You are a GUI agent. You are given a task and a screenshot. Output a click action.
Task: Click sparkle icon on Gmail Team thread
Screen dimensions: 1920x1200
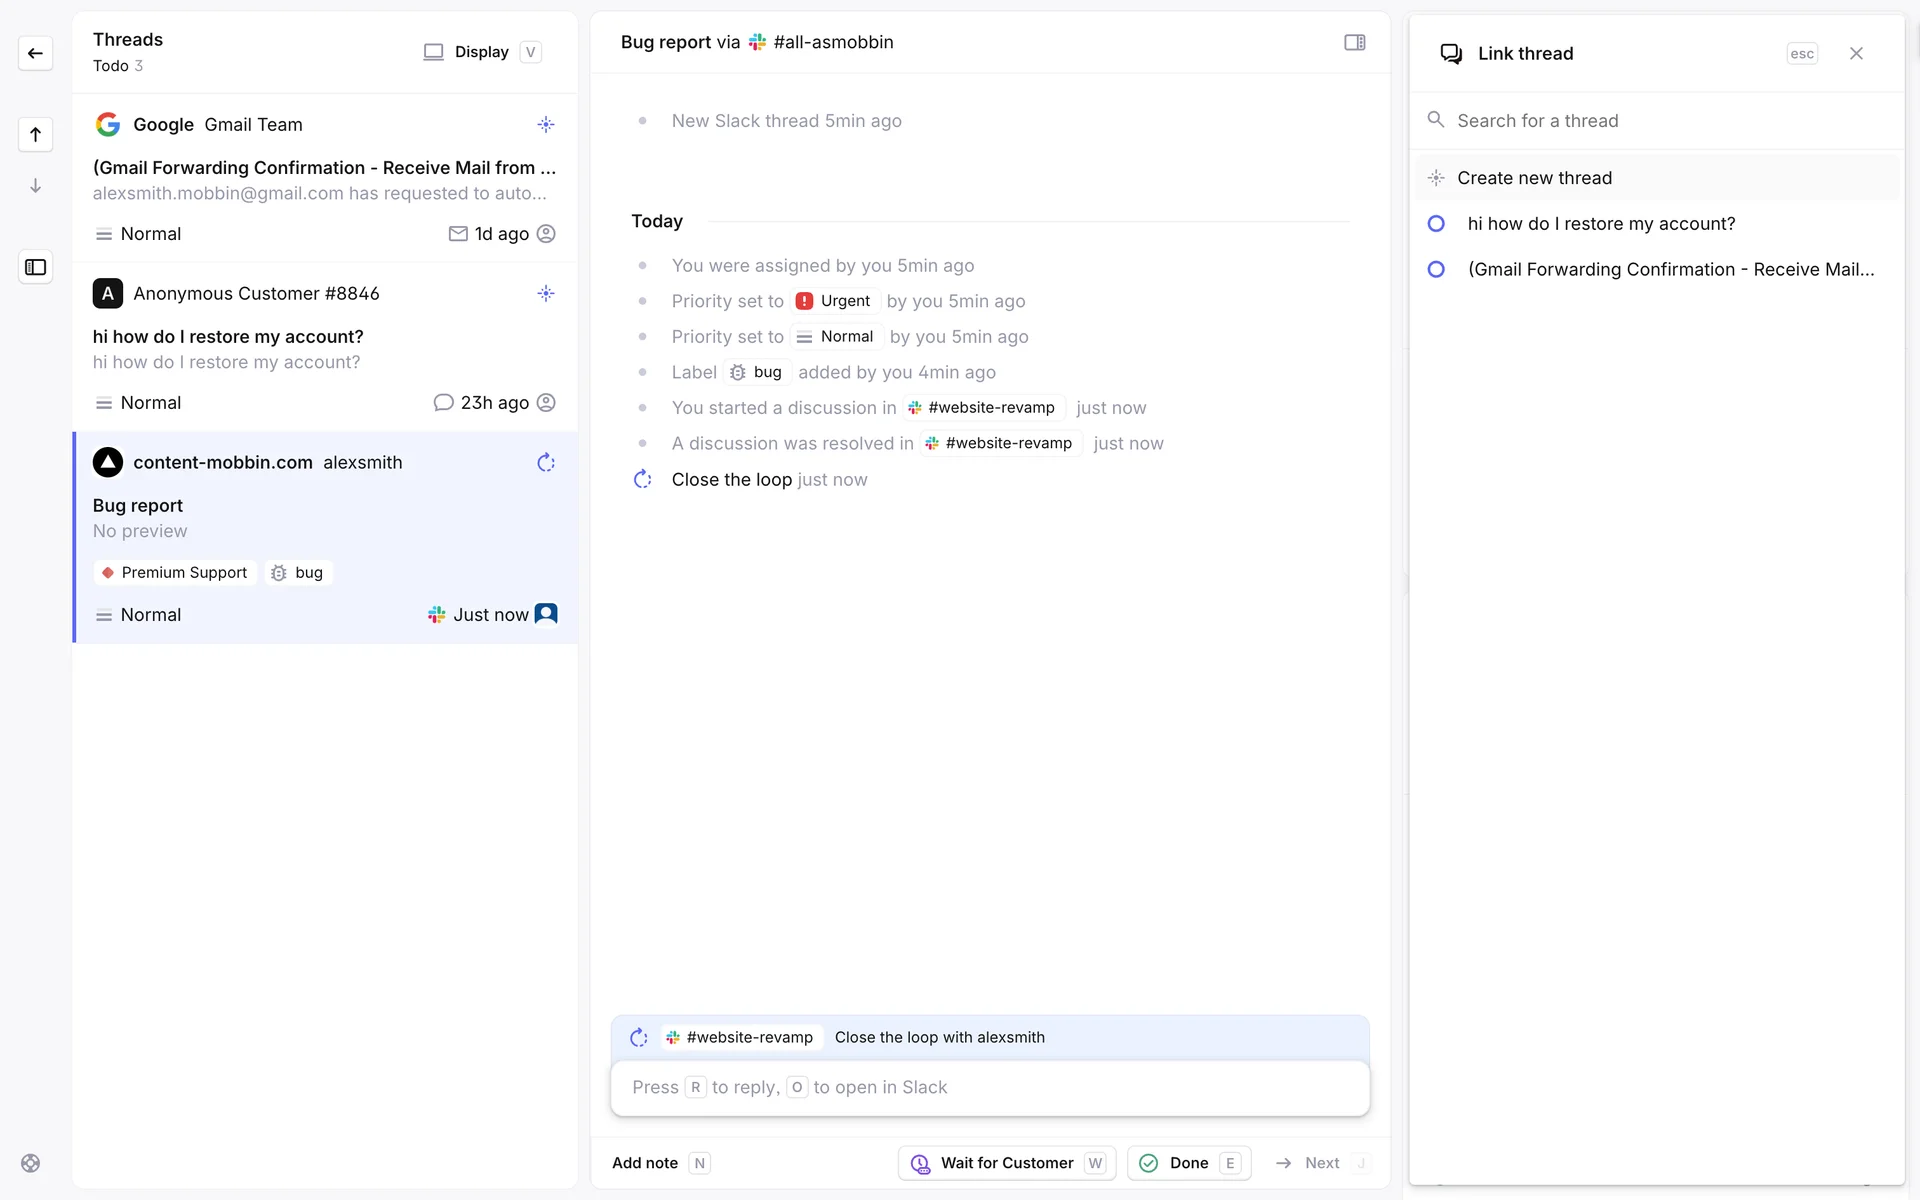(x=545, y=125)
